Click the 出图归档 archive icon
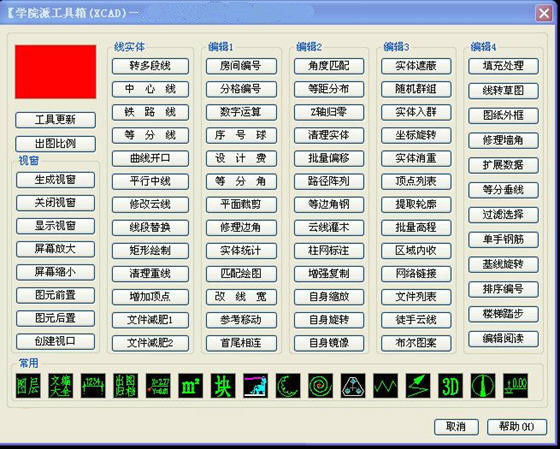Image resolution: width=560 pixels, height=449 pixels. click(126, 386)
